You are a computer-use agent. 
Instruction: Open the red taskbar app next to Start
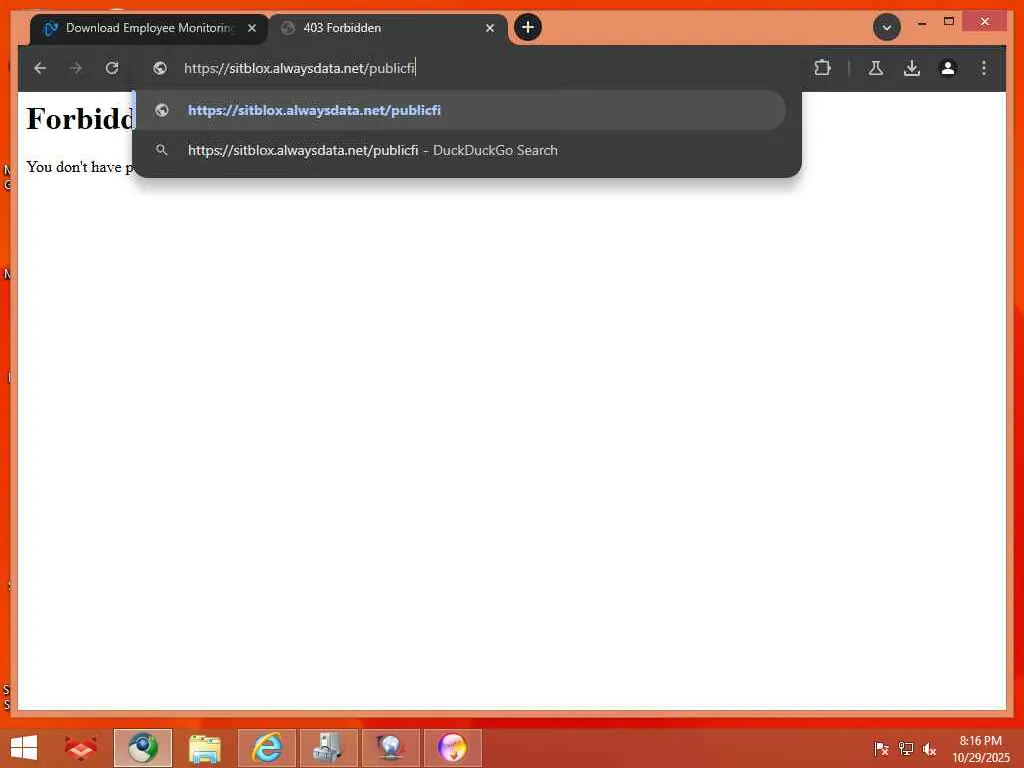point(80,748)
